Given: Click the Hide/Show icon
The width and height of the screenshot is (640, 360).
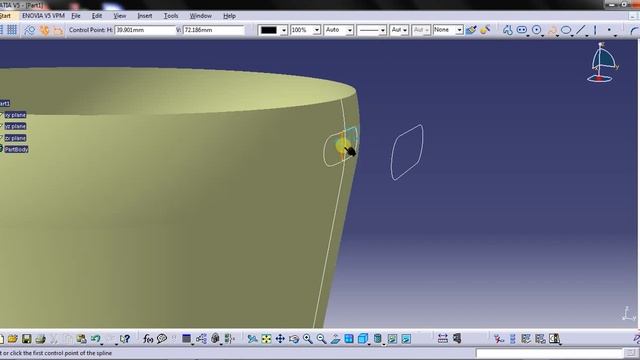Looking at the screenshot, I should [x=392, y=339].
